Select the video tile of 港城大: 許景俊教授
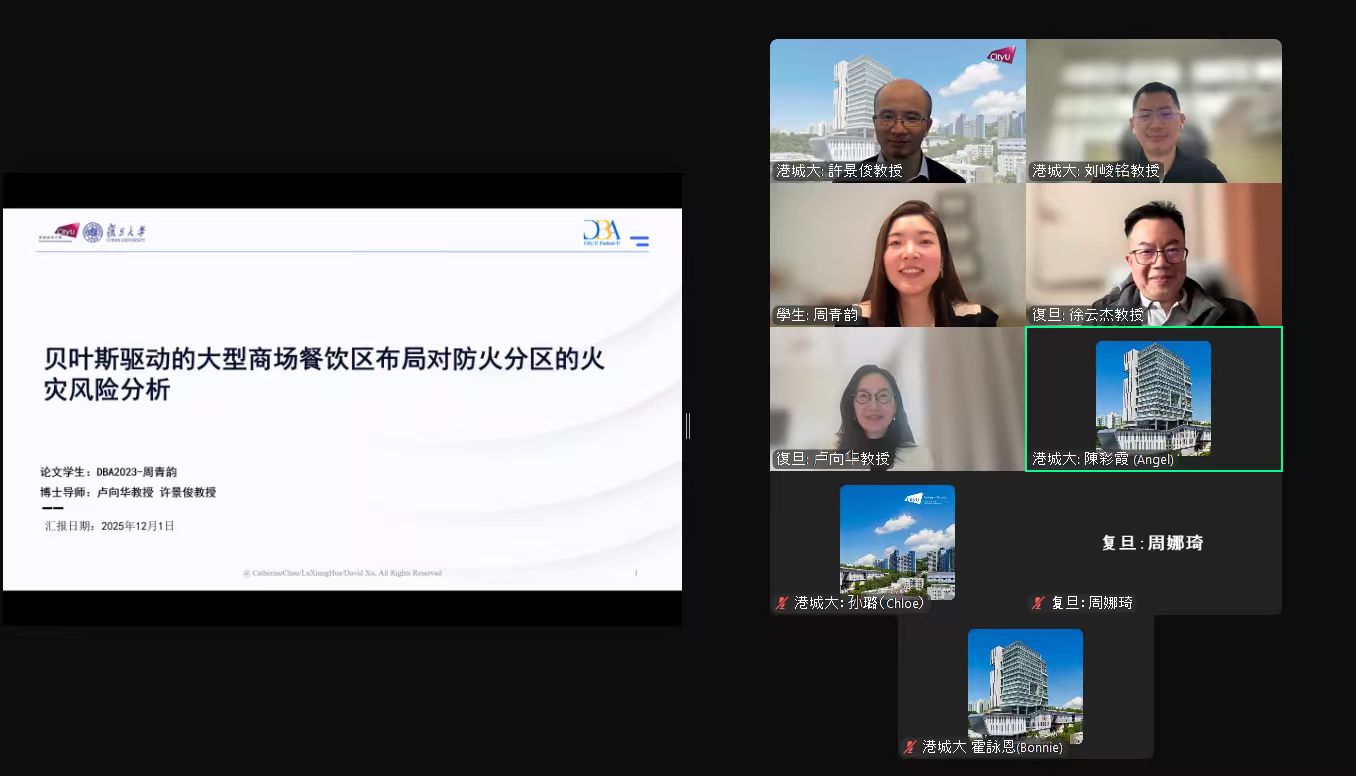 coord(897,110)
